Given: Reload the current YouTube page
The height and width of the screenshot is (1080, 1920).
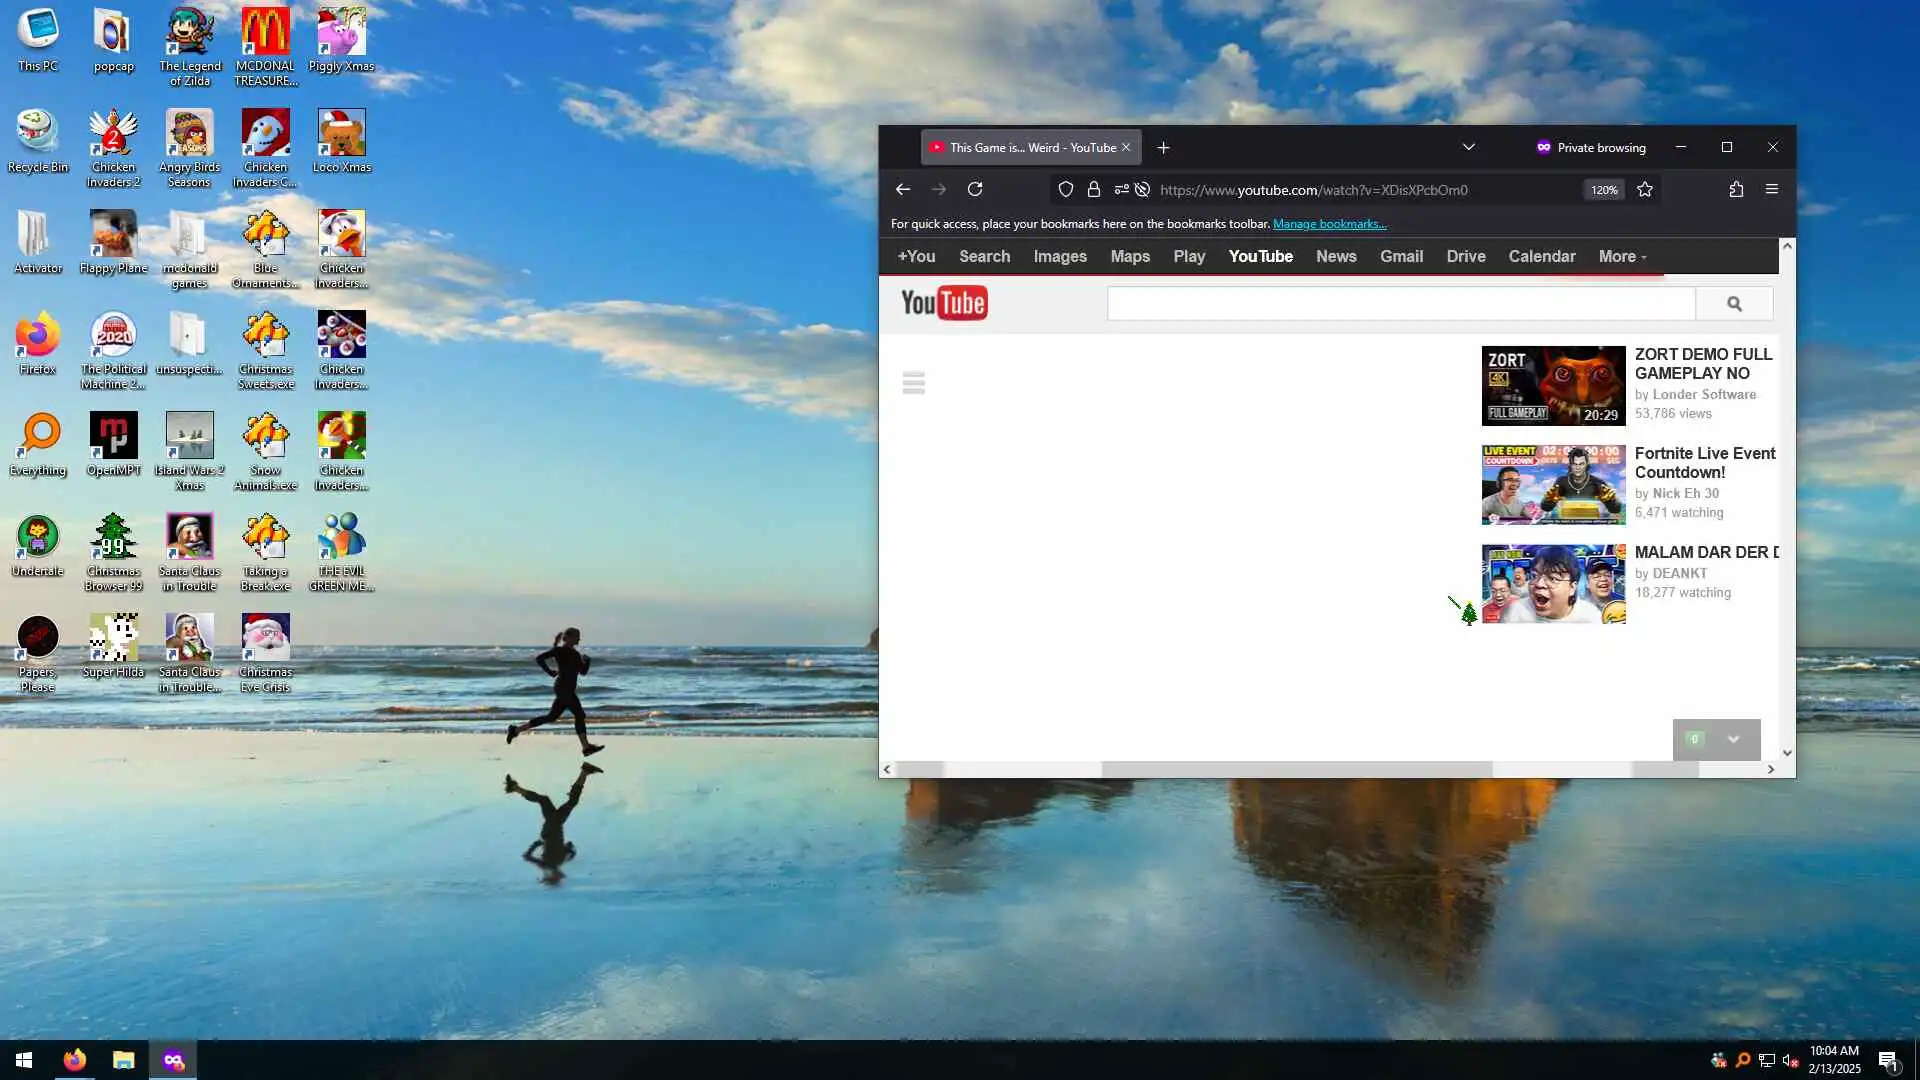Looking at the screenshot, I should pyautogui.click(x=975, y=189).
